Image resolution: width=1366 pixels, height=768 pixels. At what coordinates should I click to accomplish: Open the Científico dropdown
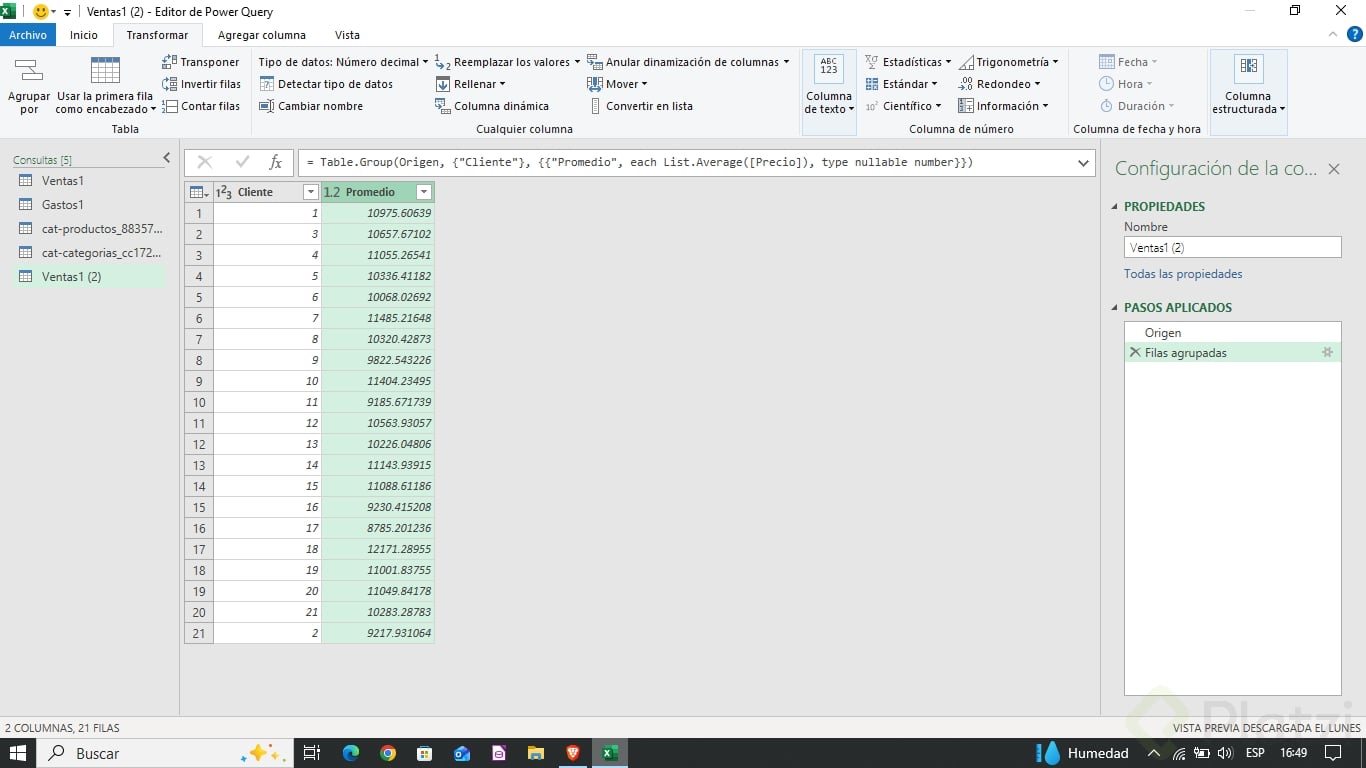pos(903,106)
